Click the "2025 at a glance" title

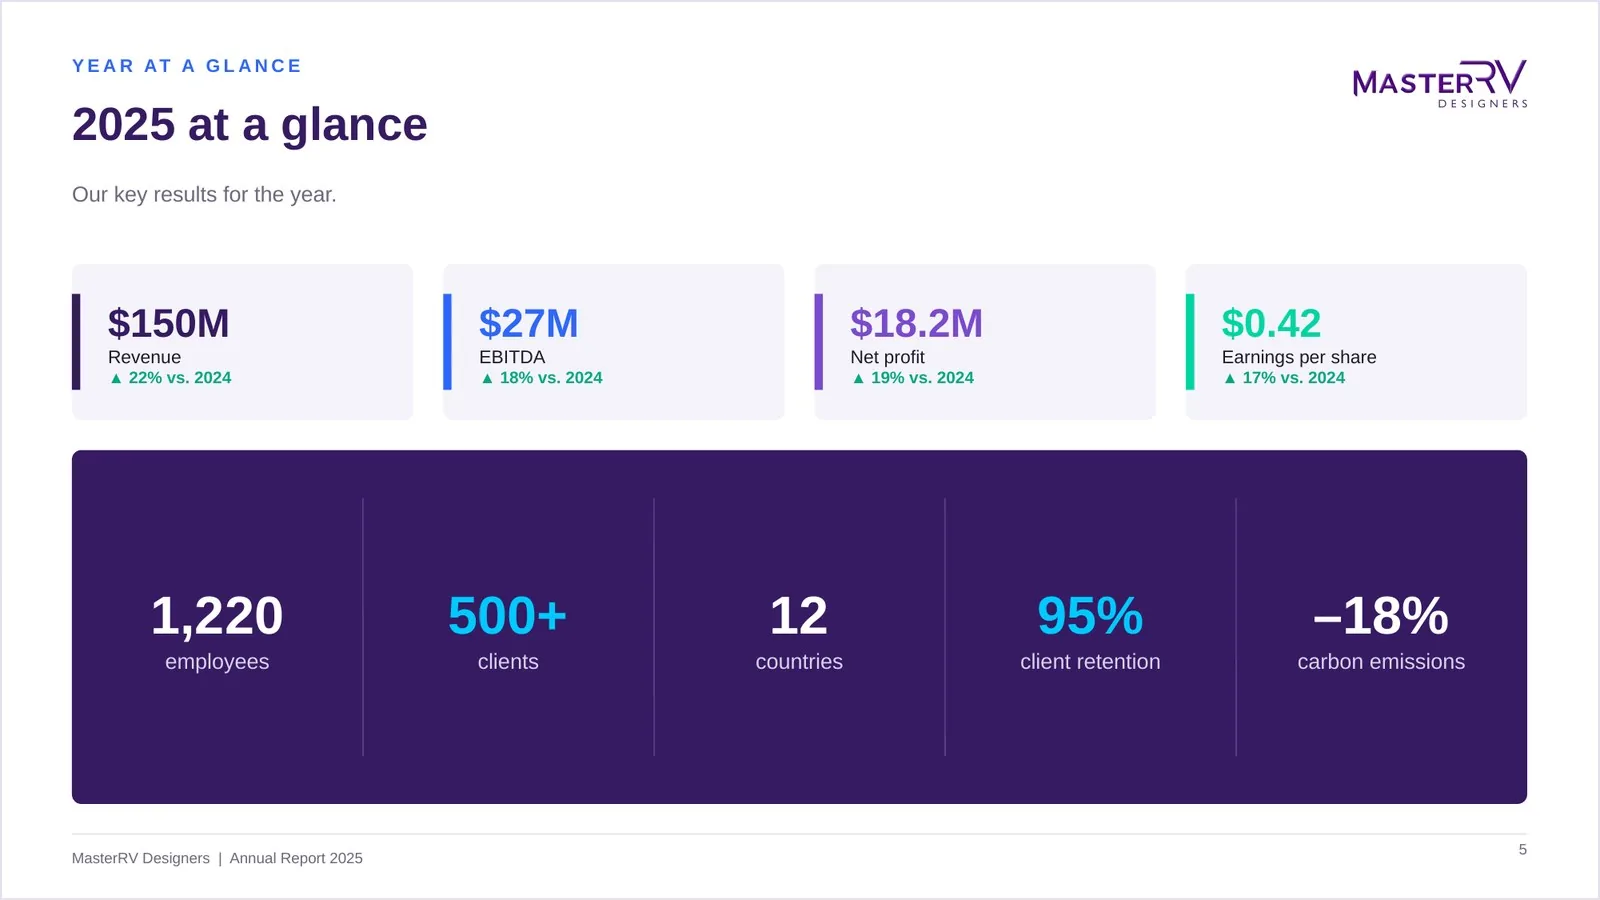click(250, 125)
